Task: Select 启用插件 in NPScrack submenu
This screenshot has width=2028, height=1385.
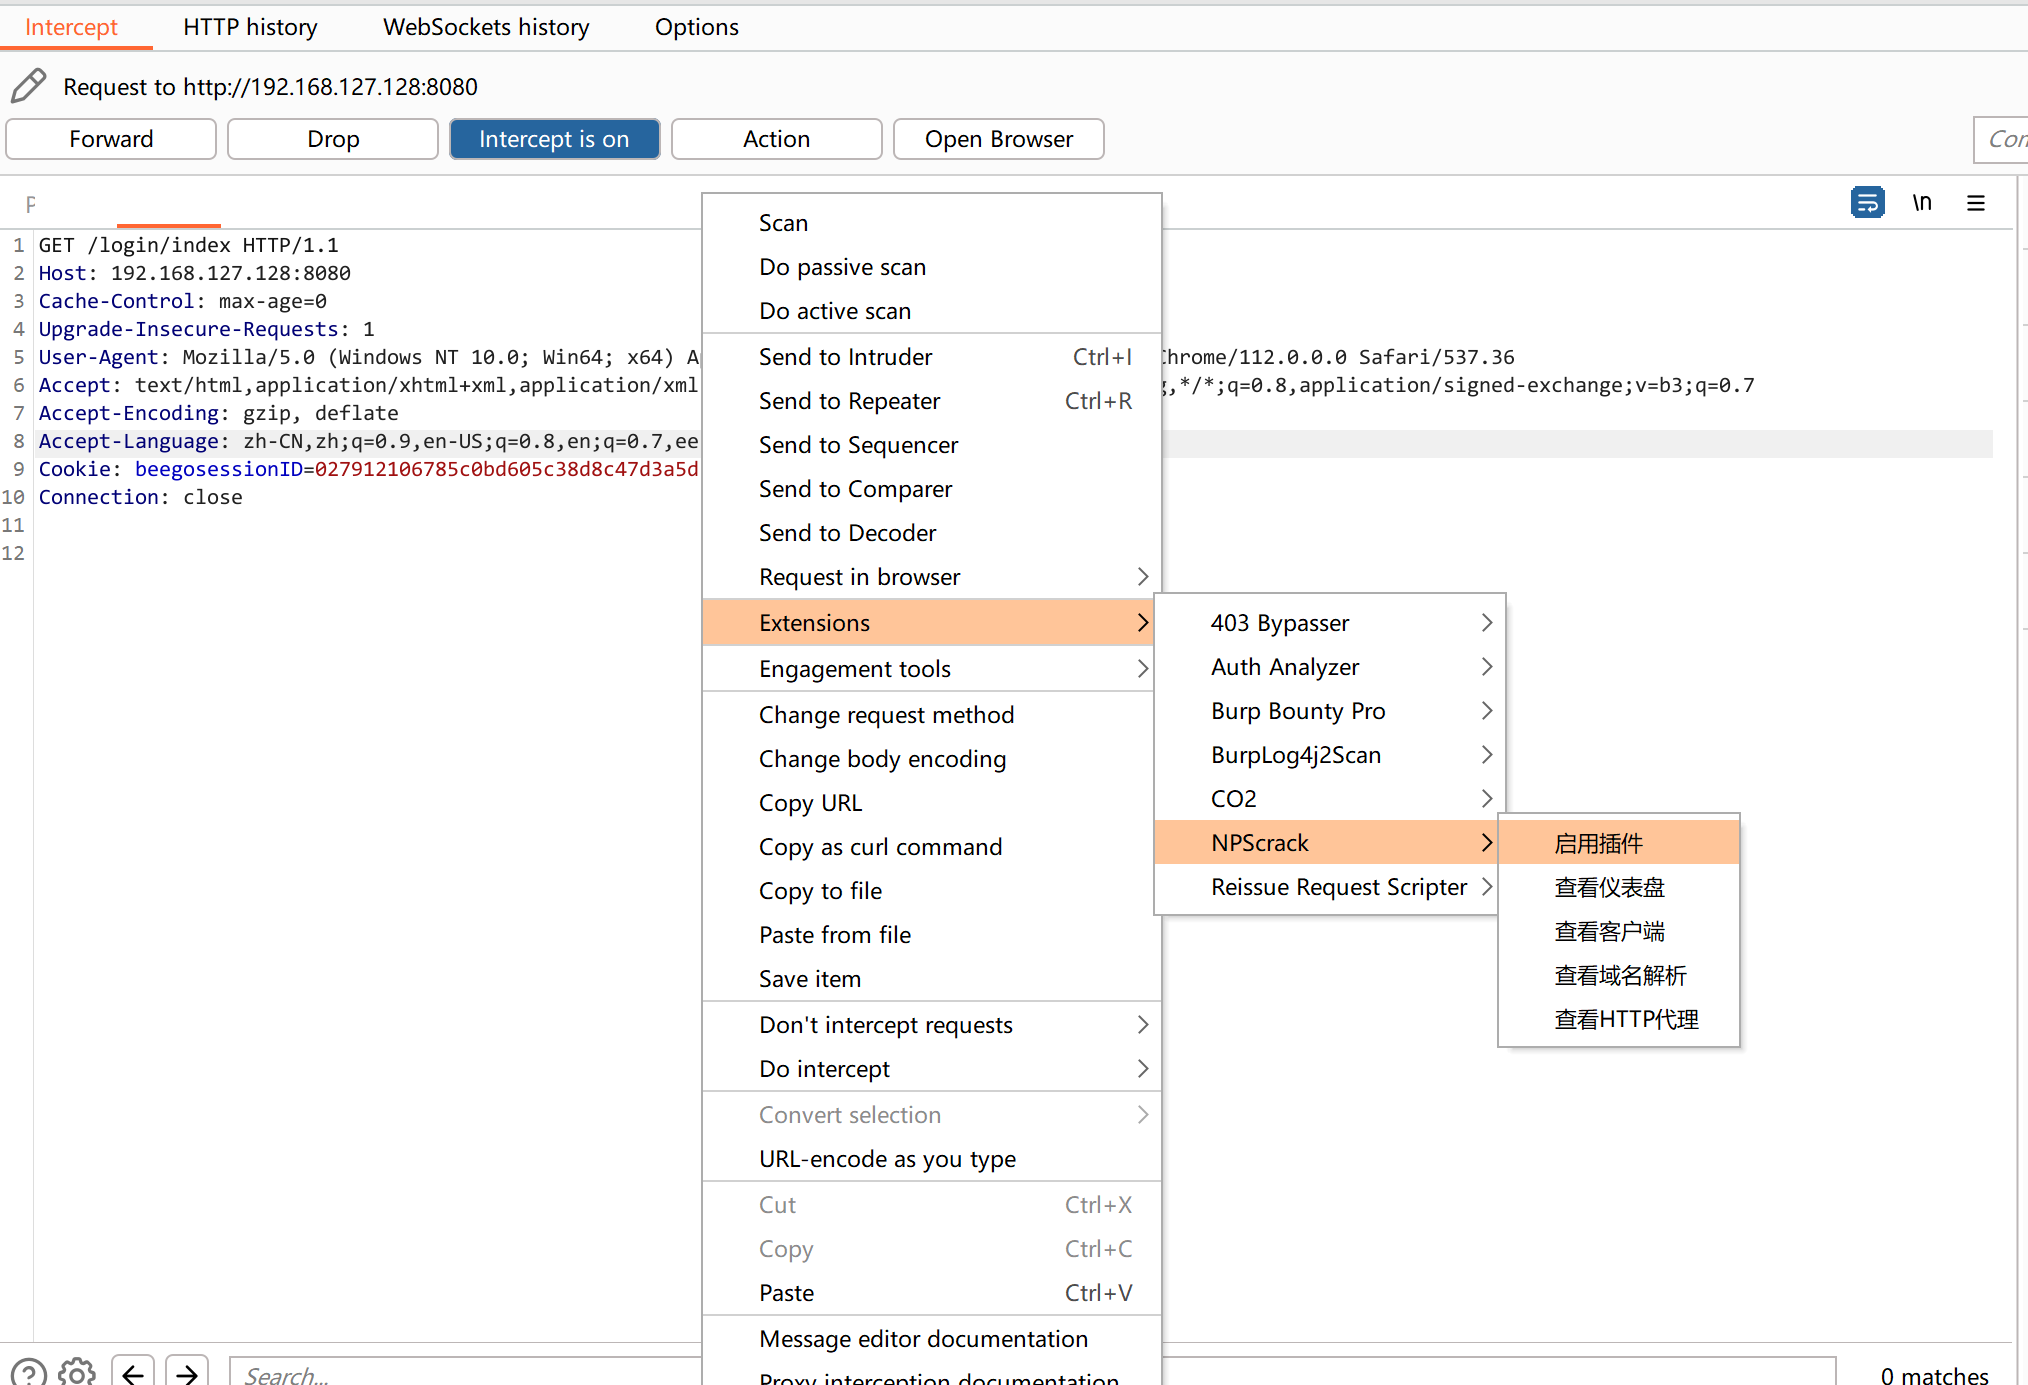Action: (1598, 843)
